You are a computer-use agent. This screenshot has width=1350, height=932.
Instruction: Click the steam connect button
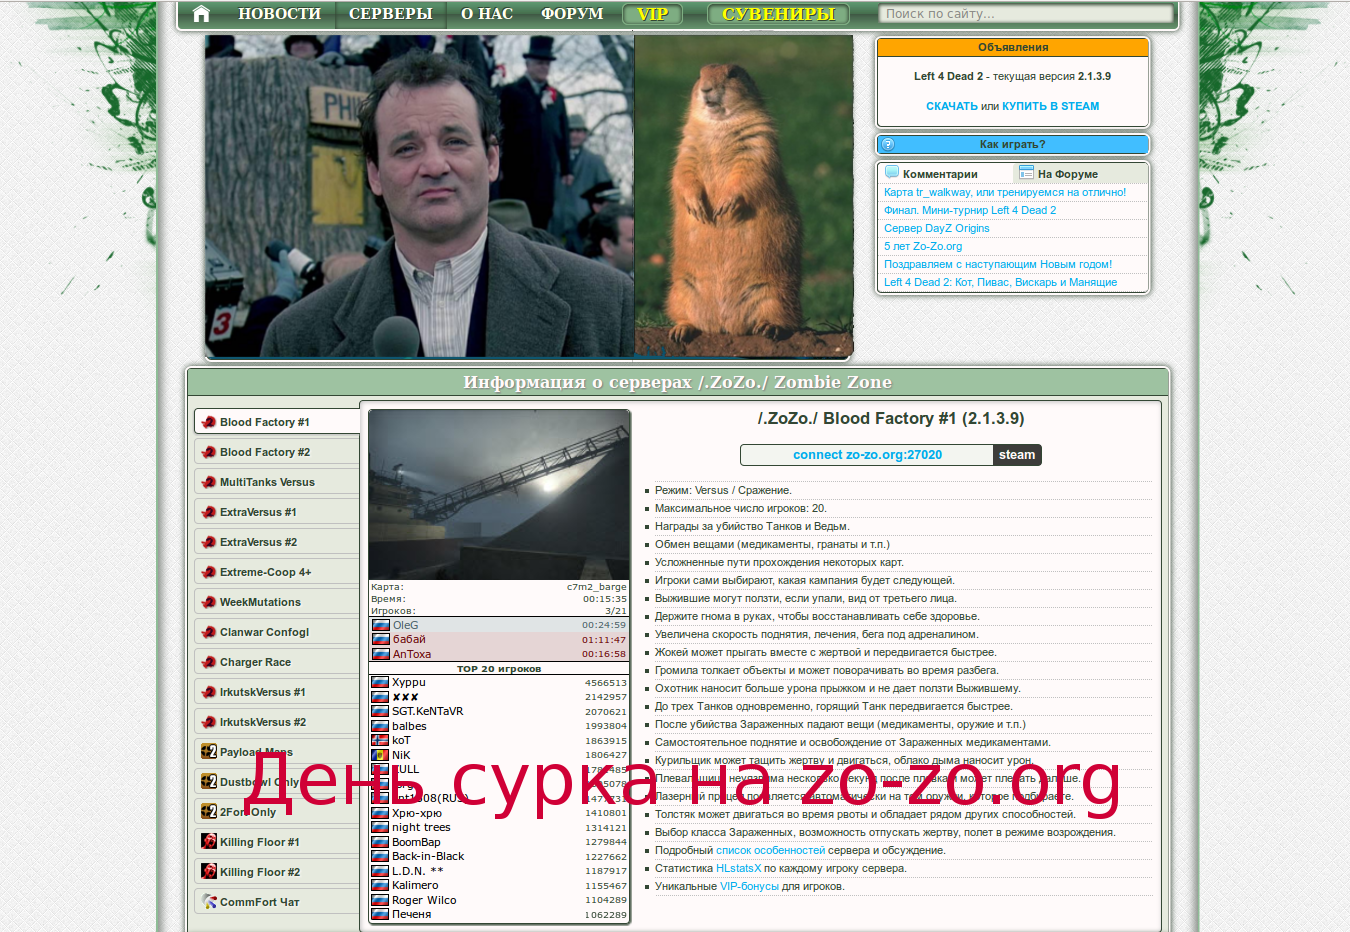1017,455
